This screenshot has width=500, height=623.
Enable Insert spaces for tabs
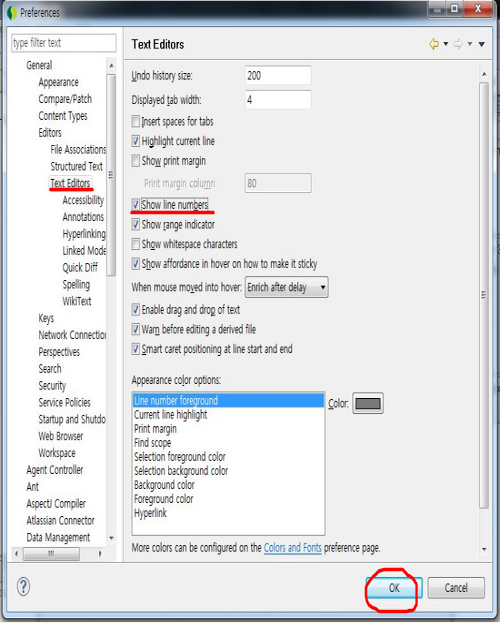coord(136,121)
